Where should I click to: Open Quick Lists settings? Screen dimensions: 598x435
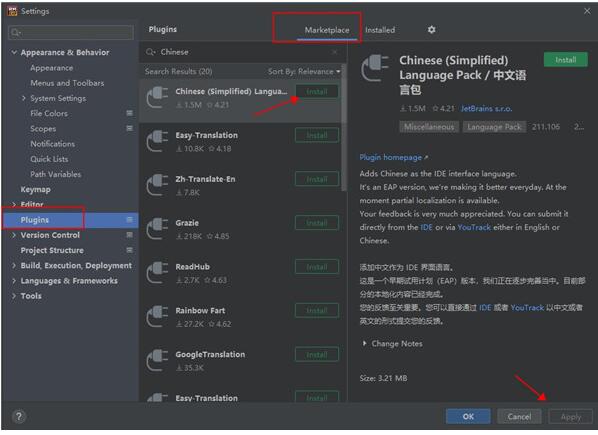pos(49,159)
